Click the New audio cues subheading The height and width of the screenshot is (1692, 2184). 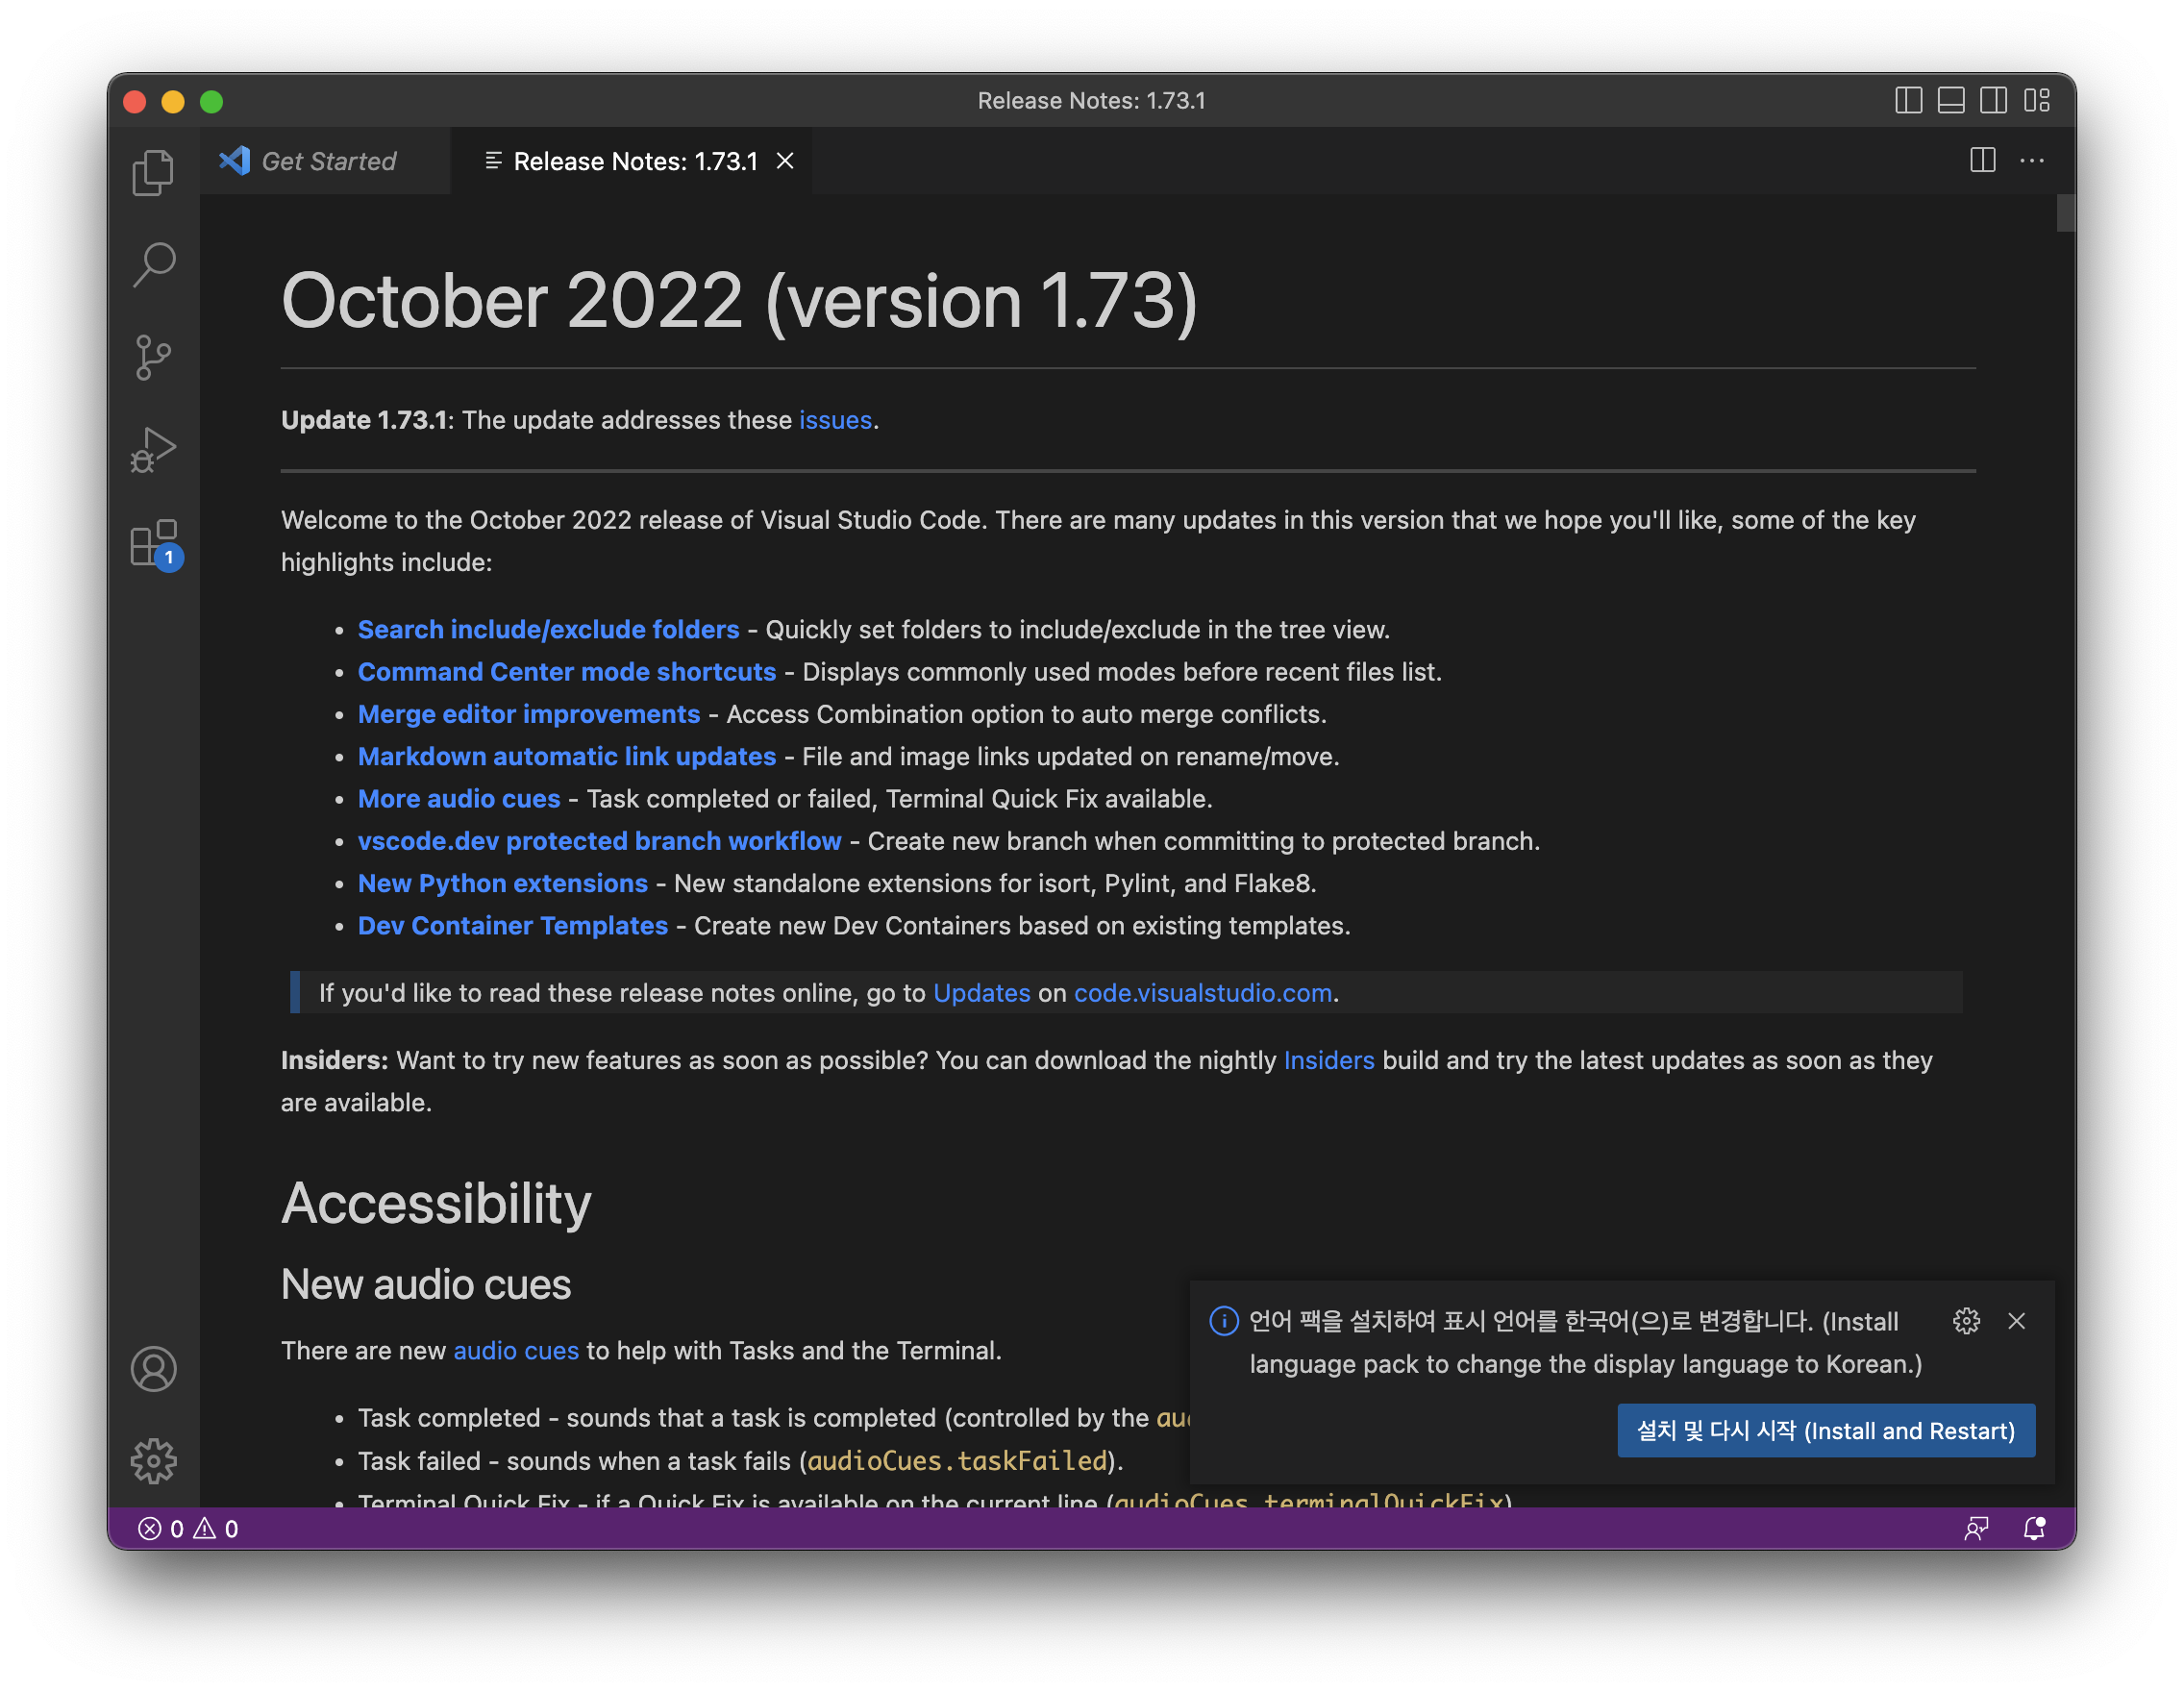(426, 1284)
